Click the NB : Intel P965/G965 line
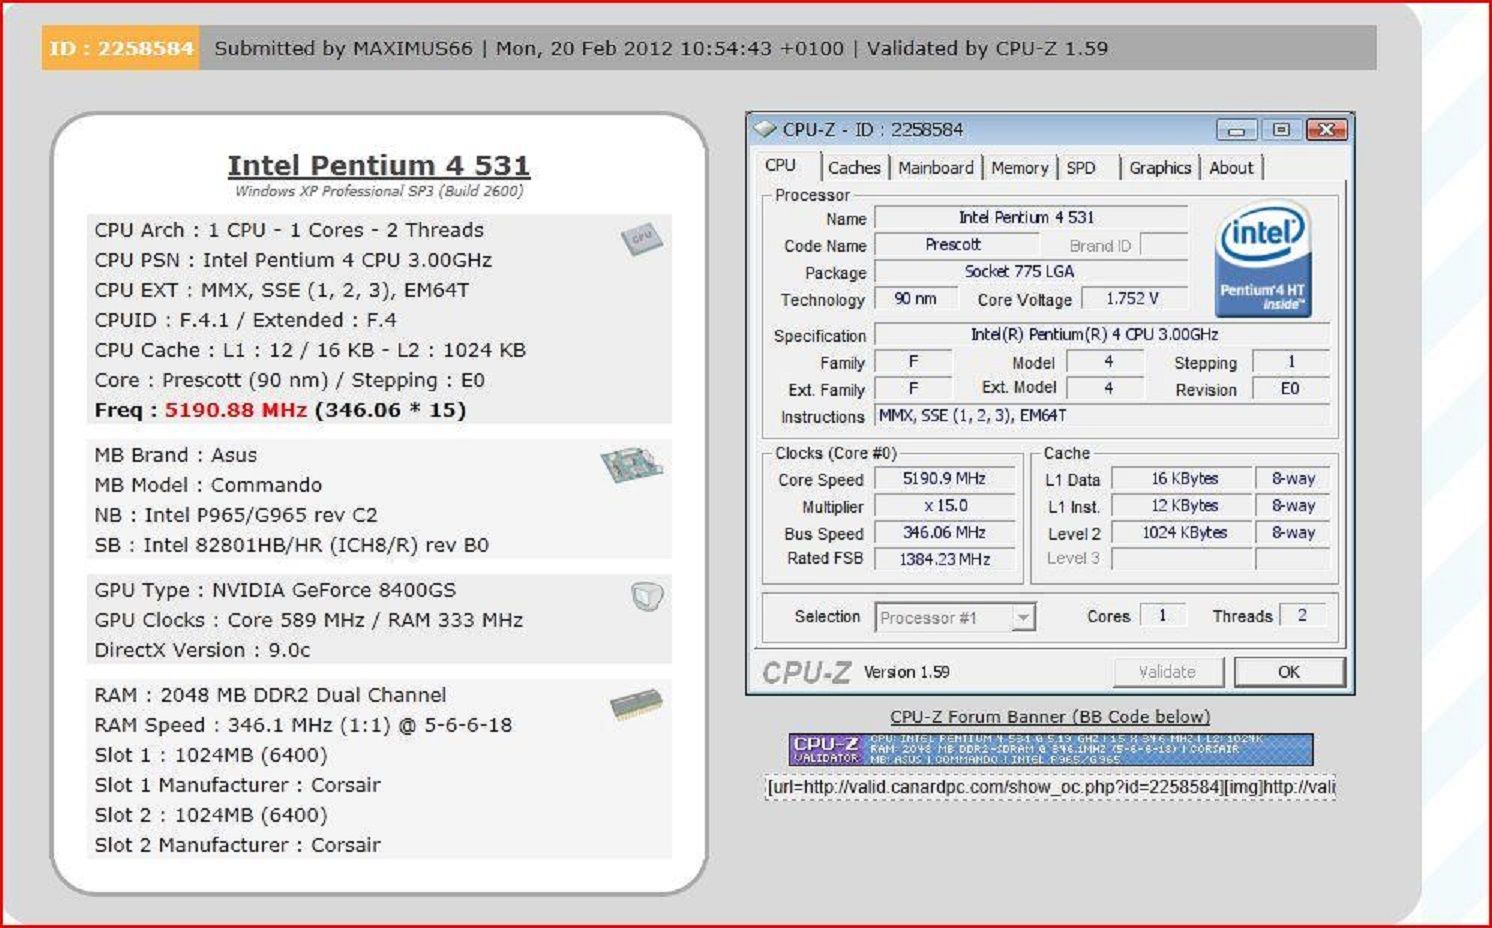 pos(236,515)
